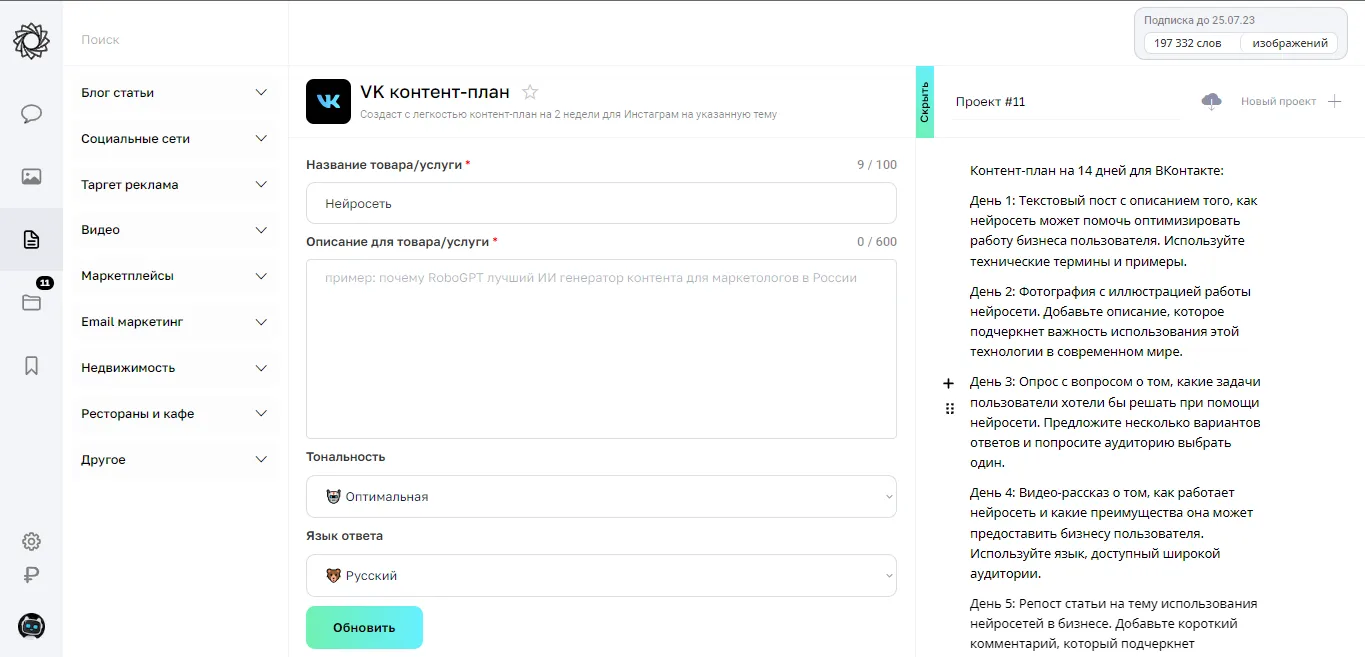Screen dimensions: 1365x657
Task: Expand the Рестораны и кафе category
Action: click(x=175, y=414)
